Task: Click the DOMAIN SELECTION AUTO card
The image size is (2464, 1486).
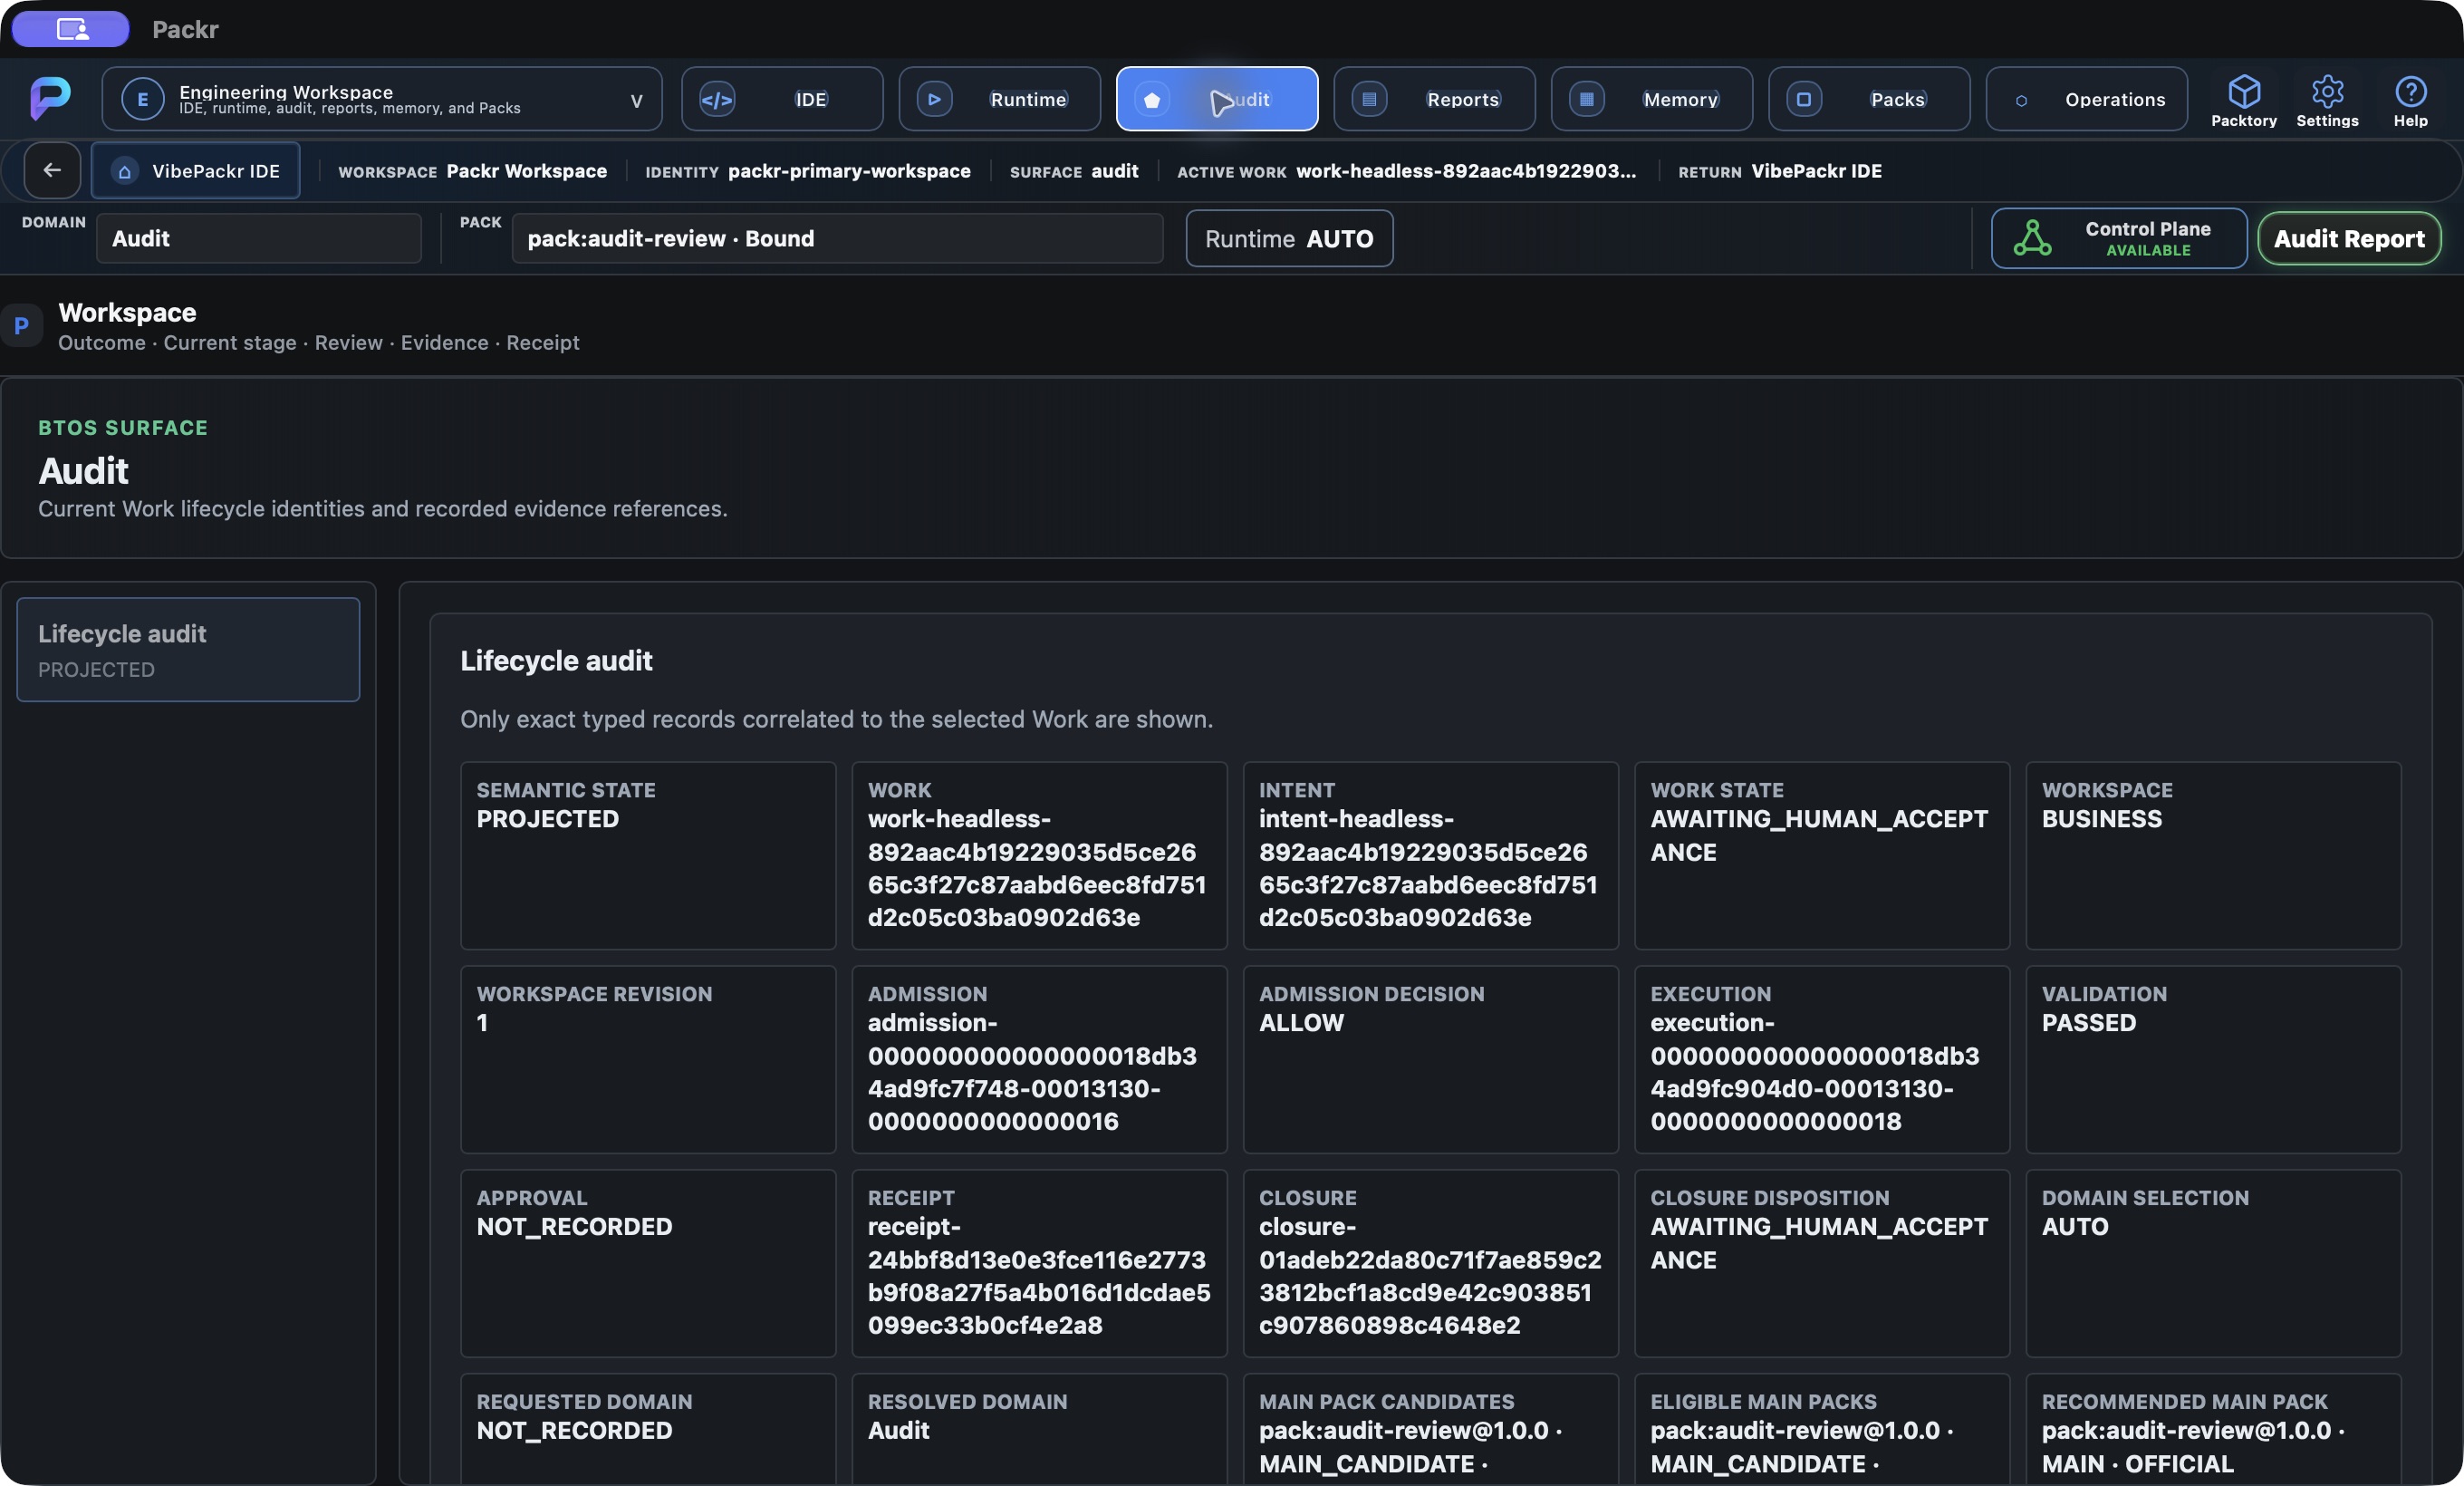Action: (x=2213, y=1264)
